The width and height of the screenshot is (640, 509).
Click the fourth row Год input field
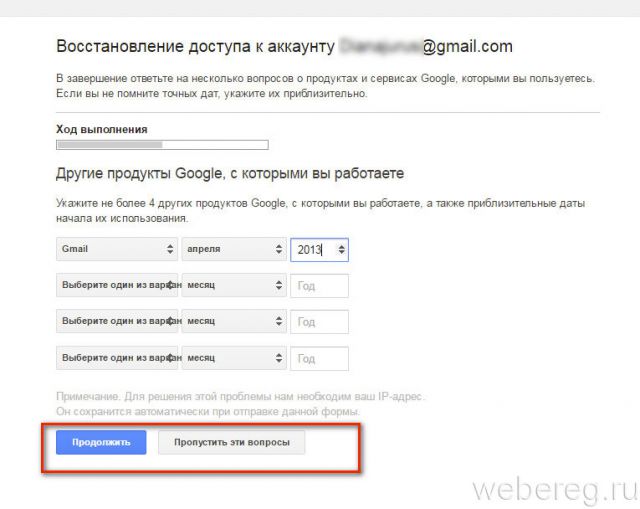point(319,359)
